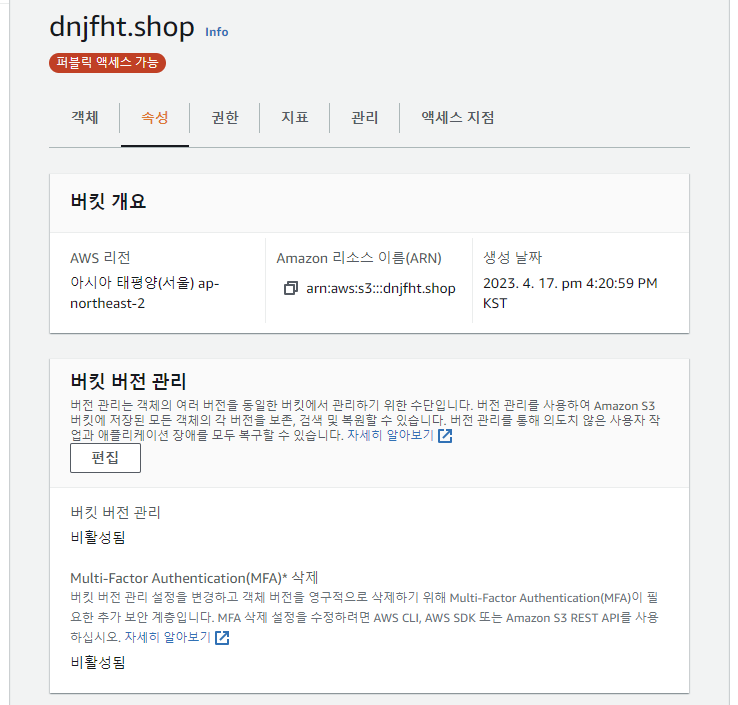Click the Amazon 리소스 이름(ARN) label

pos(359,258)
